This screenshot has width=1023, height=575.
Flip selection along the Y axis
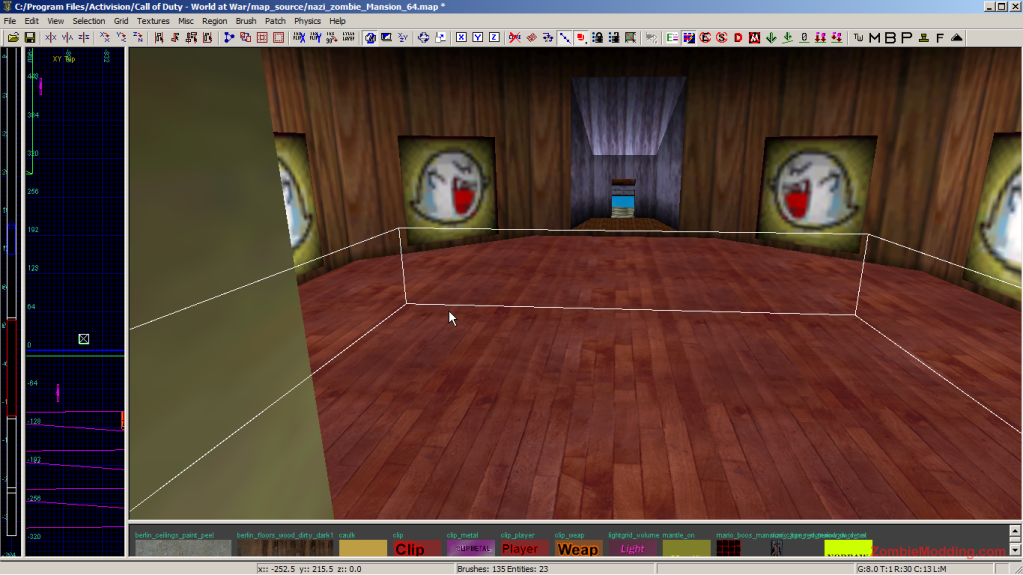pos(67,38)
